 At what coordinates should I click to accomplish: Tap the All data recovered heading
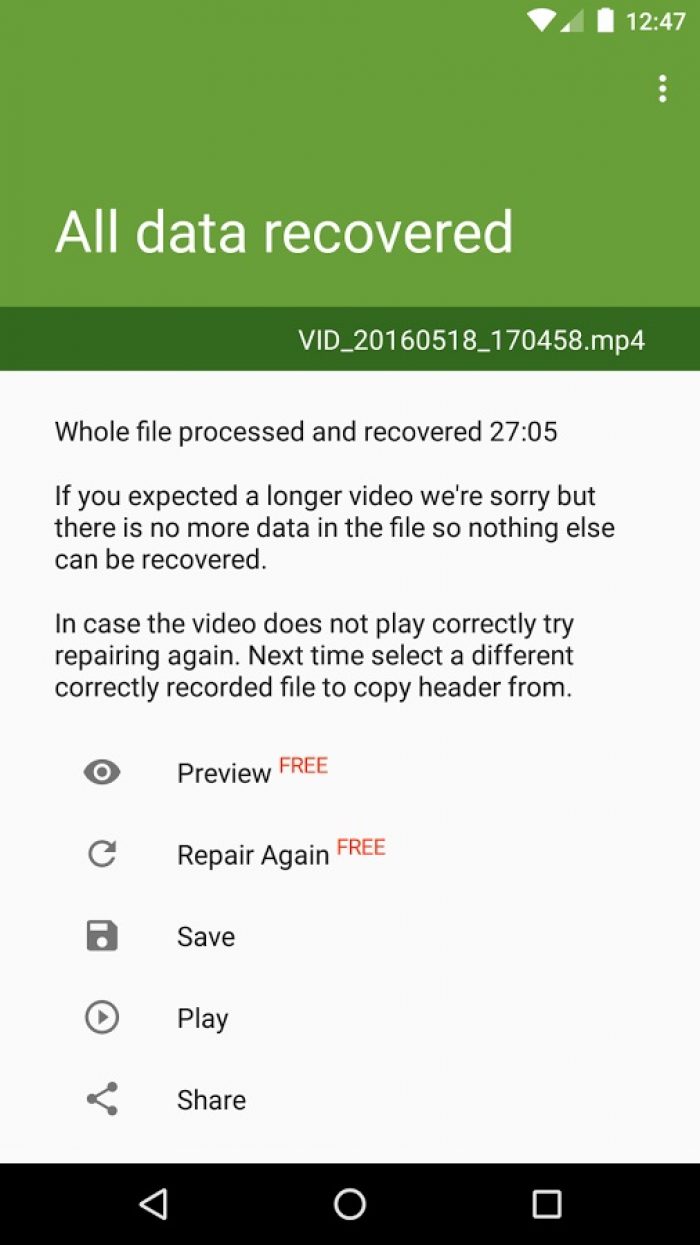(284, 232)
